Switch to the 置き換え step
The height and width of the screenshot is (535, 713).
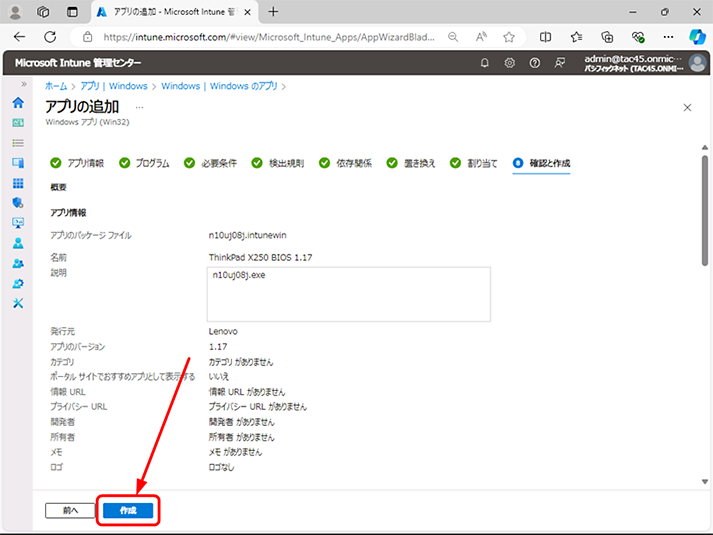411,163
